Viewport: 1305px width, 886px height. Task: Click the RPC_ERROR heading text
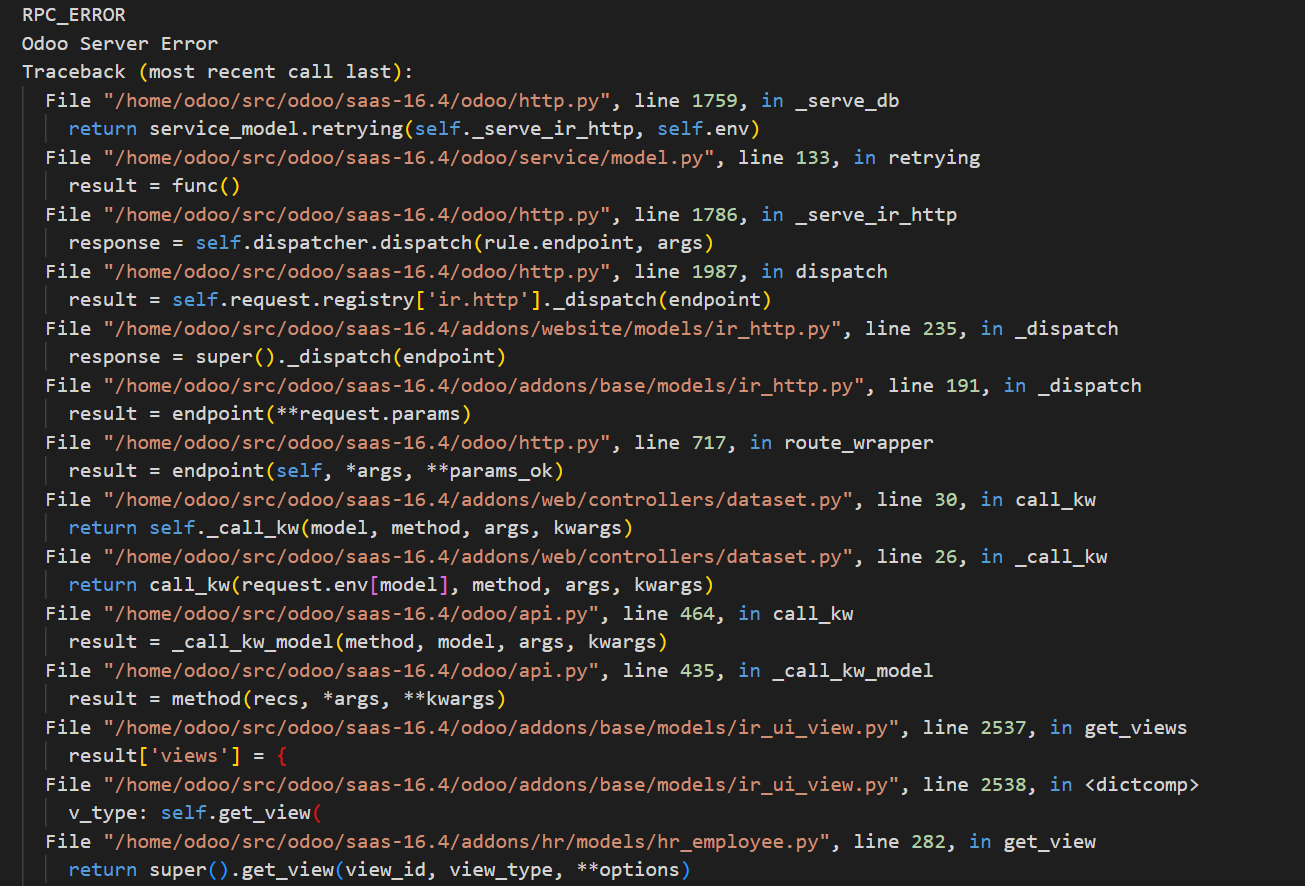click(73, 15)
